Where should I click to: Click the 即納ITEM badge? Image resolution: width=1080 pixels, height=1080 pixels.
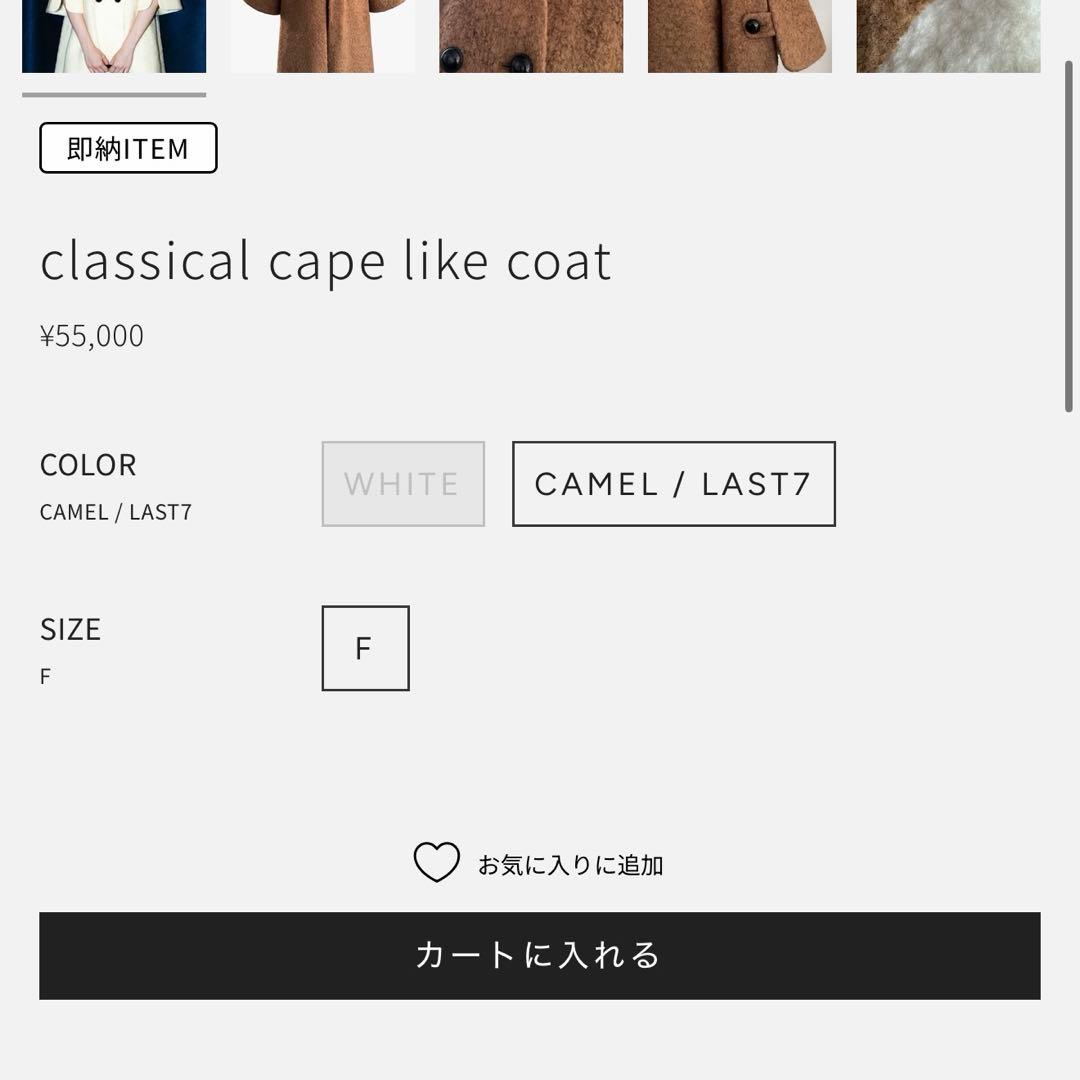128,148
